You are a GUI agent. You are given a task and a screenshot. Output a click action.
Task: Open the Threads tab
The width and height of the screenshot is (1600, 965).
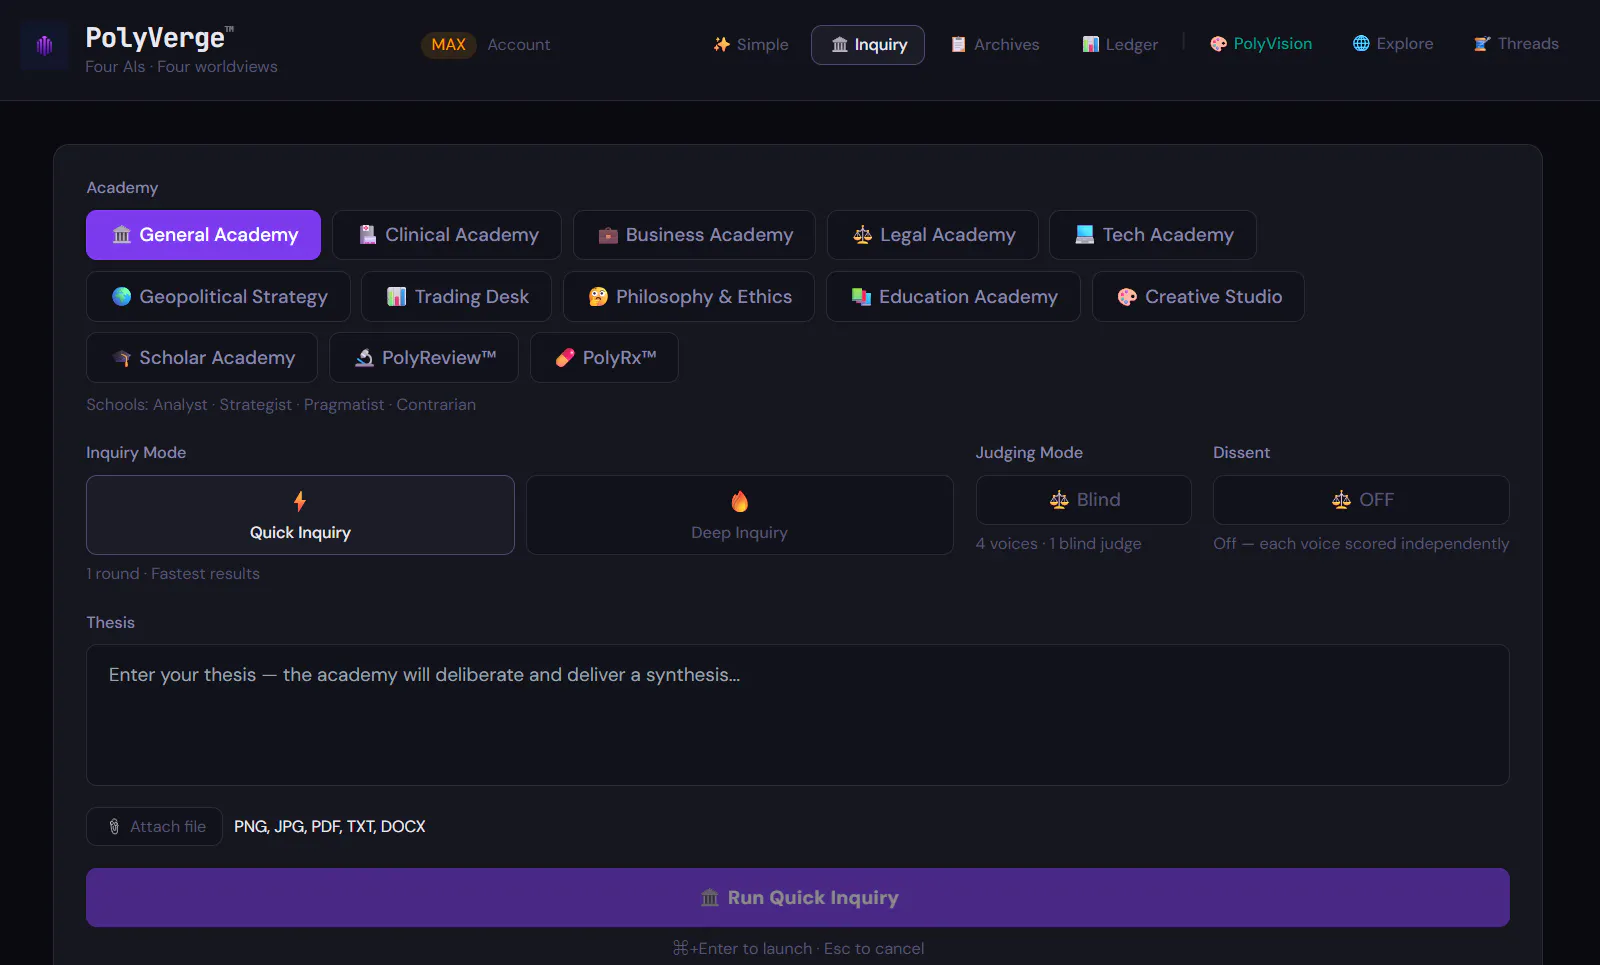coord(1516,44)
